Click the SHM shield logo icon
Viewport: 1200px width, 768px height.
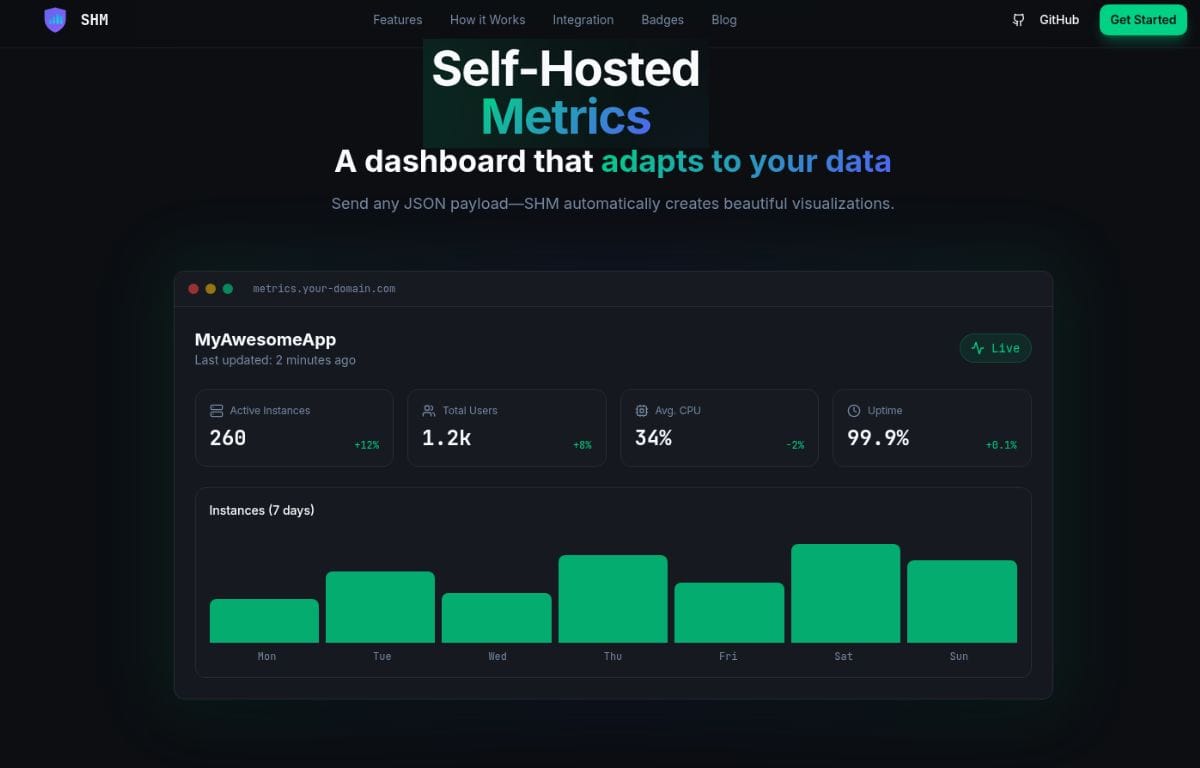tap(55, 19)
